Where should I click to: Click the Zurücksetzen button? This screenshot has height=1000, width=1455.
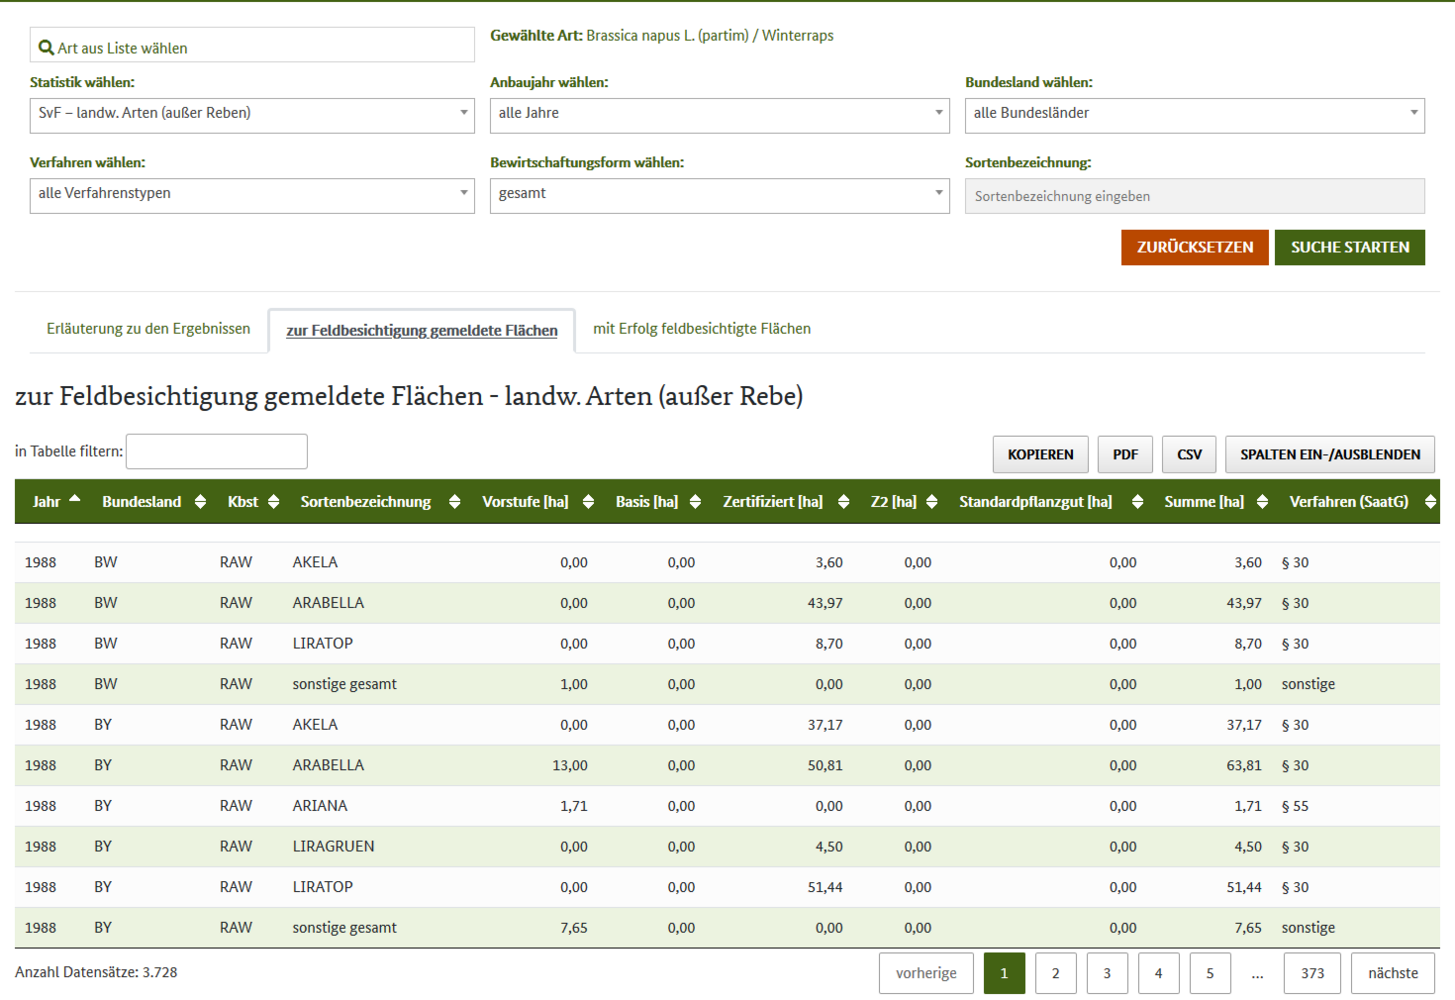click(x=1194, y=247)
